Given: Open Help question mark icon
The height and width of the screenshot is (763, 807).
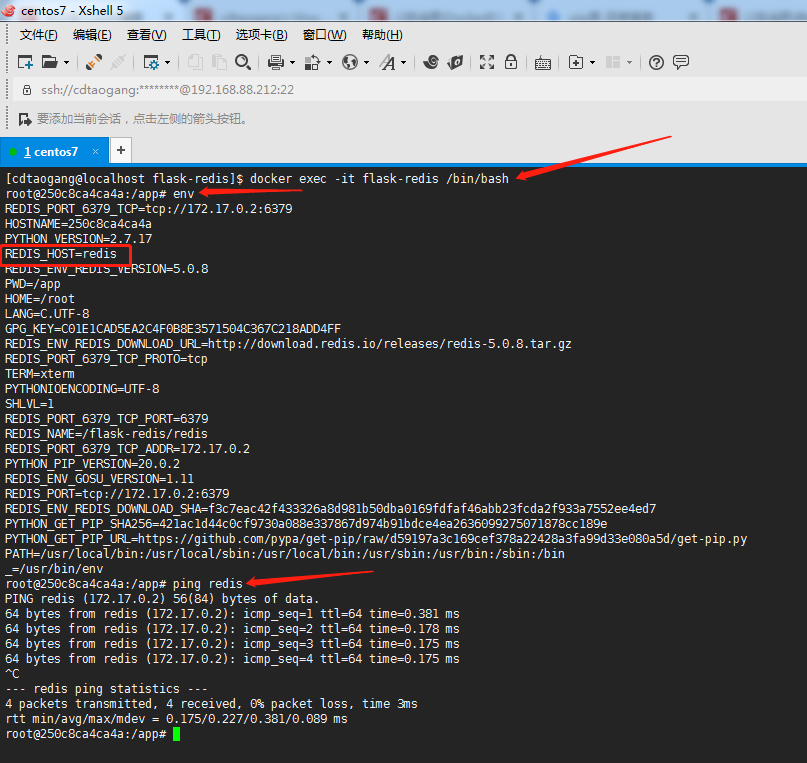Looking at the screenshot, I should click(x=656, y=62).
